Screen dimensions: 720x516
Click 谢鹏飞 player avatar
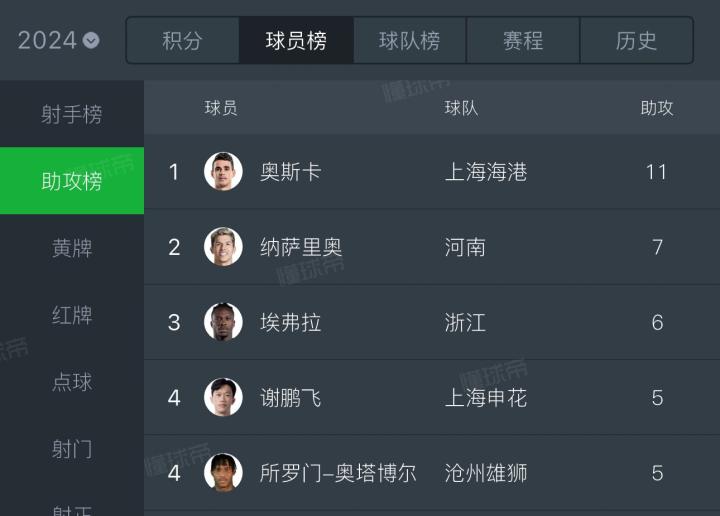[223, 397]
